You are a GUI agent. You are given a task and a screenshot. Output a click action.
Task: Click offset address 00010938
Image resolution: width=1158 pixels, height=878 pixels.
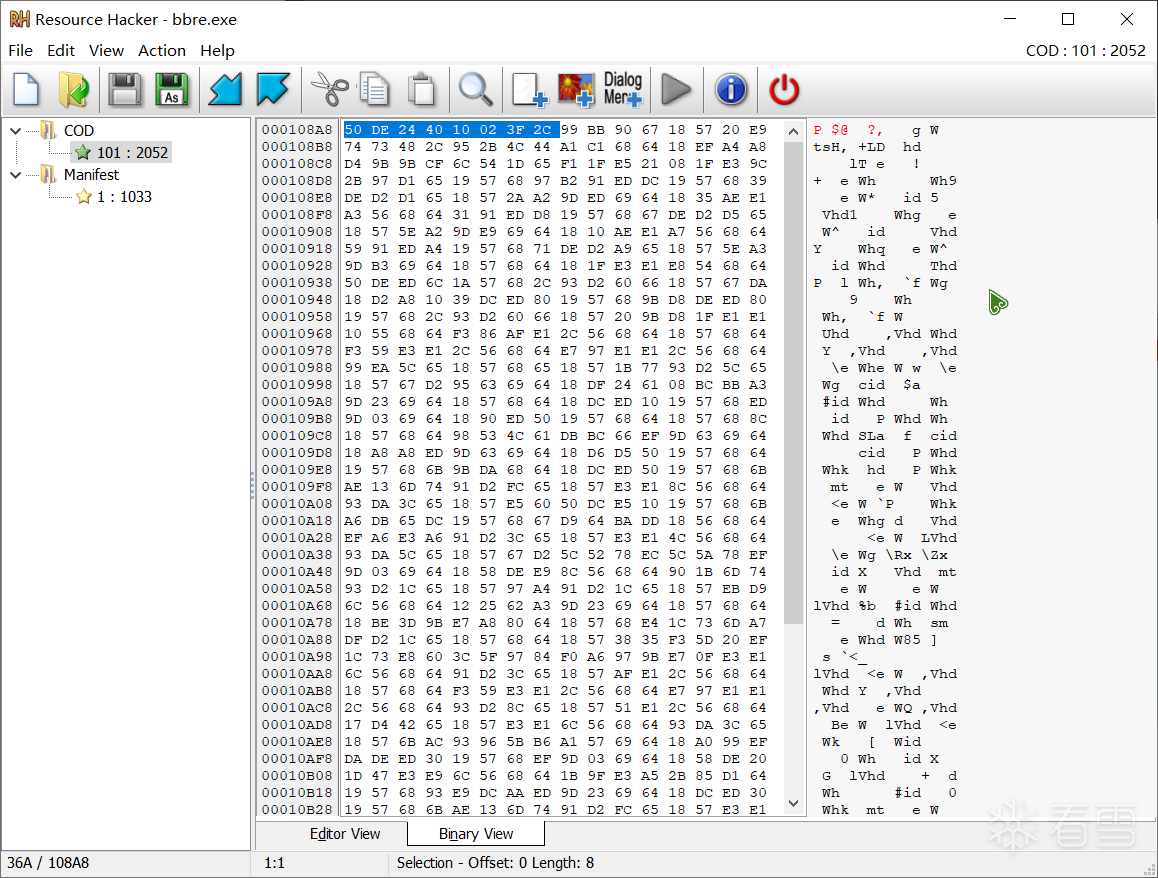tap(297, 283)
